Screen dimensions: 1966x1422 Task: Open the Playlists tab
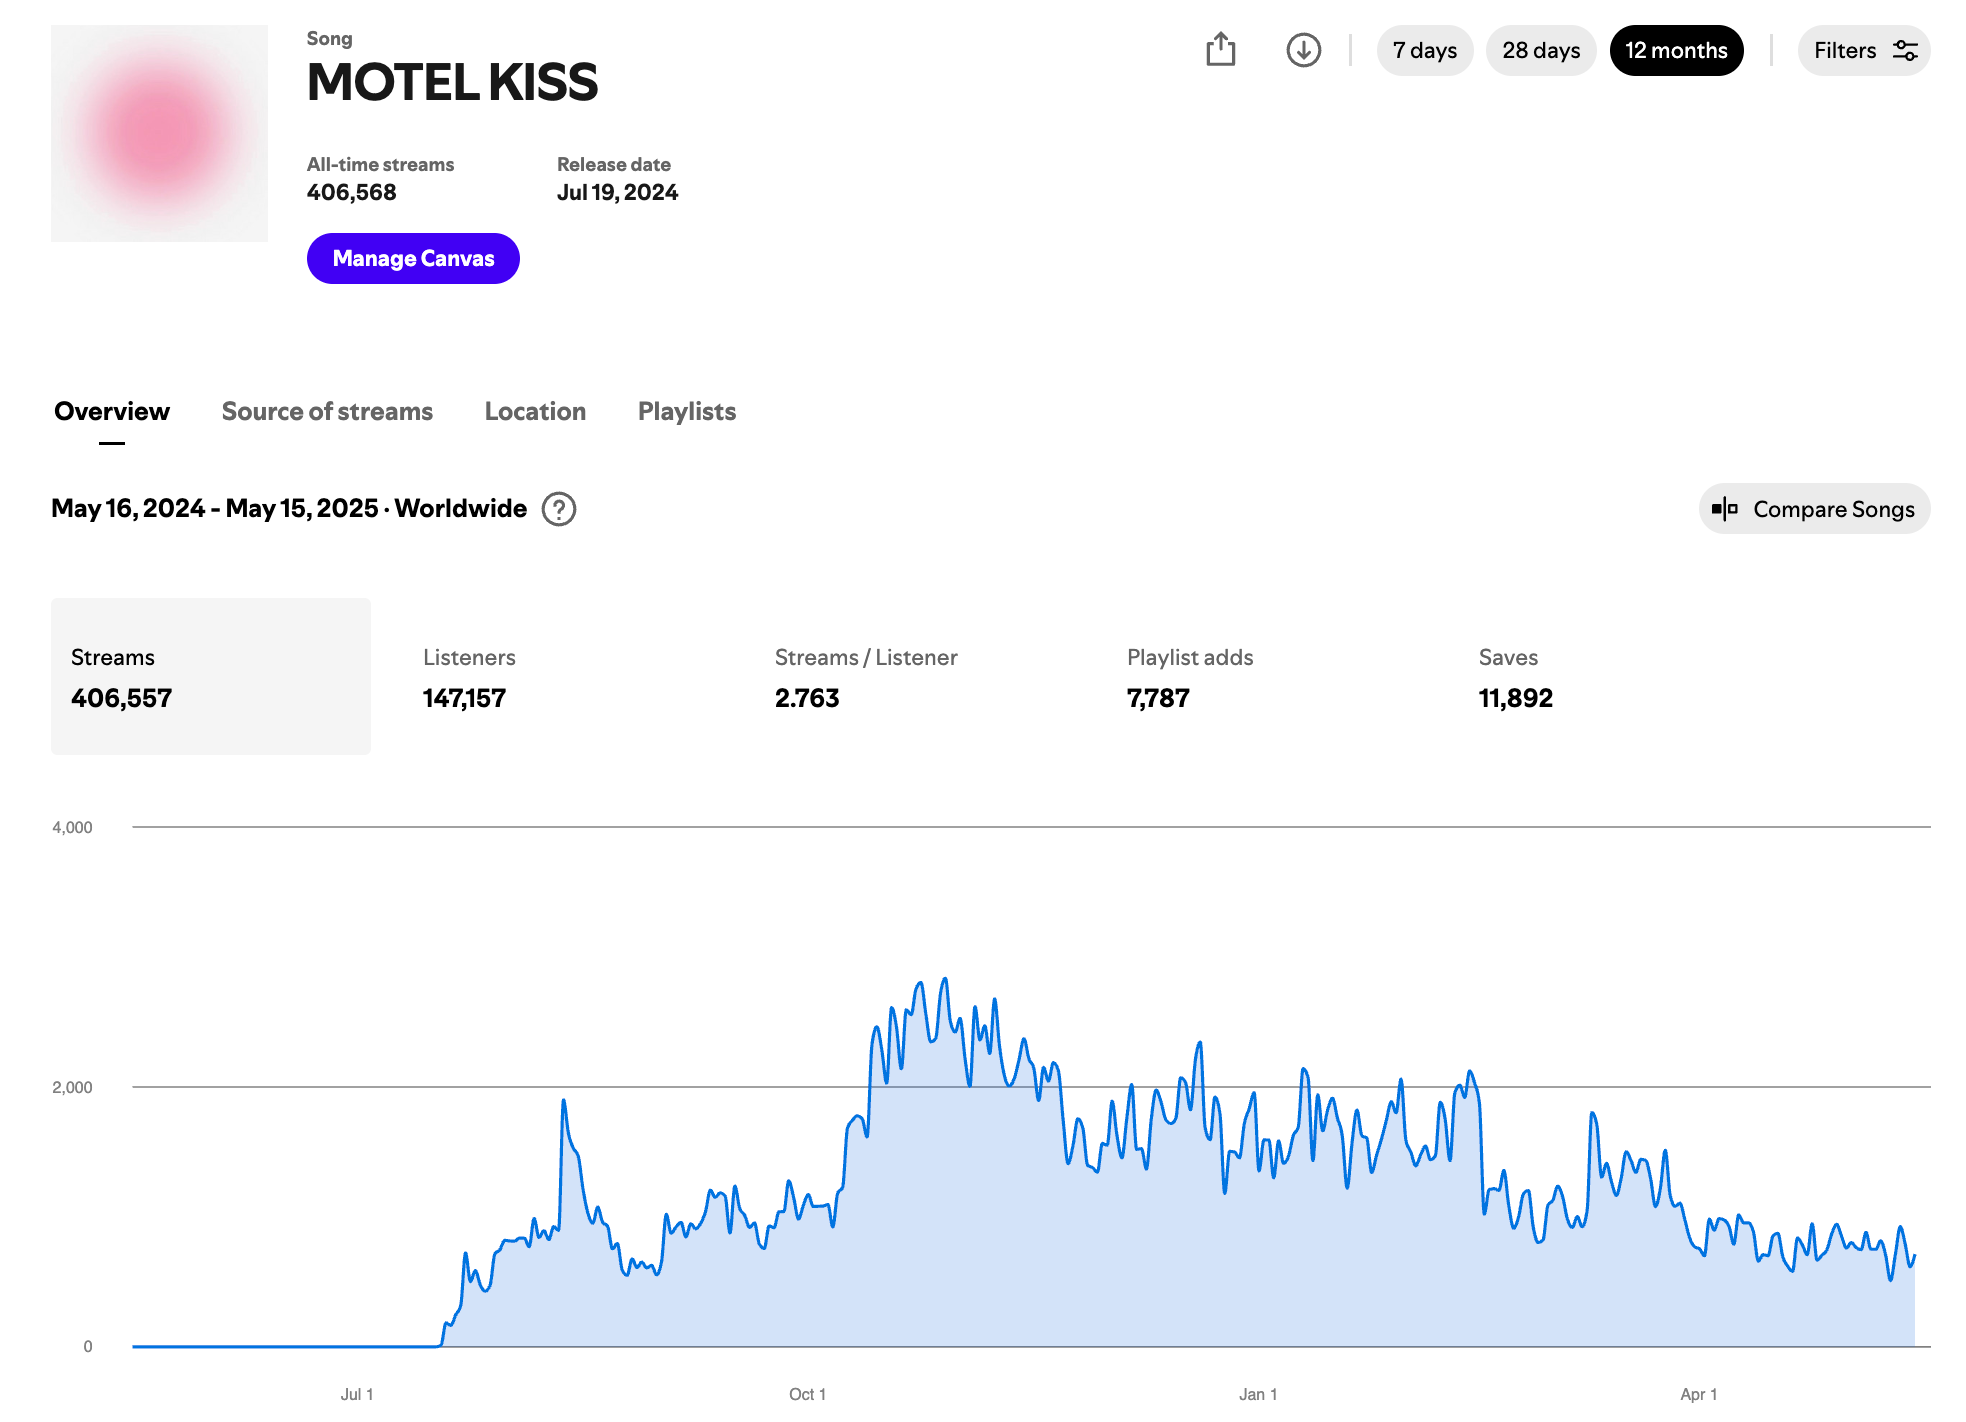click(x=687, y=412)
